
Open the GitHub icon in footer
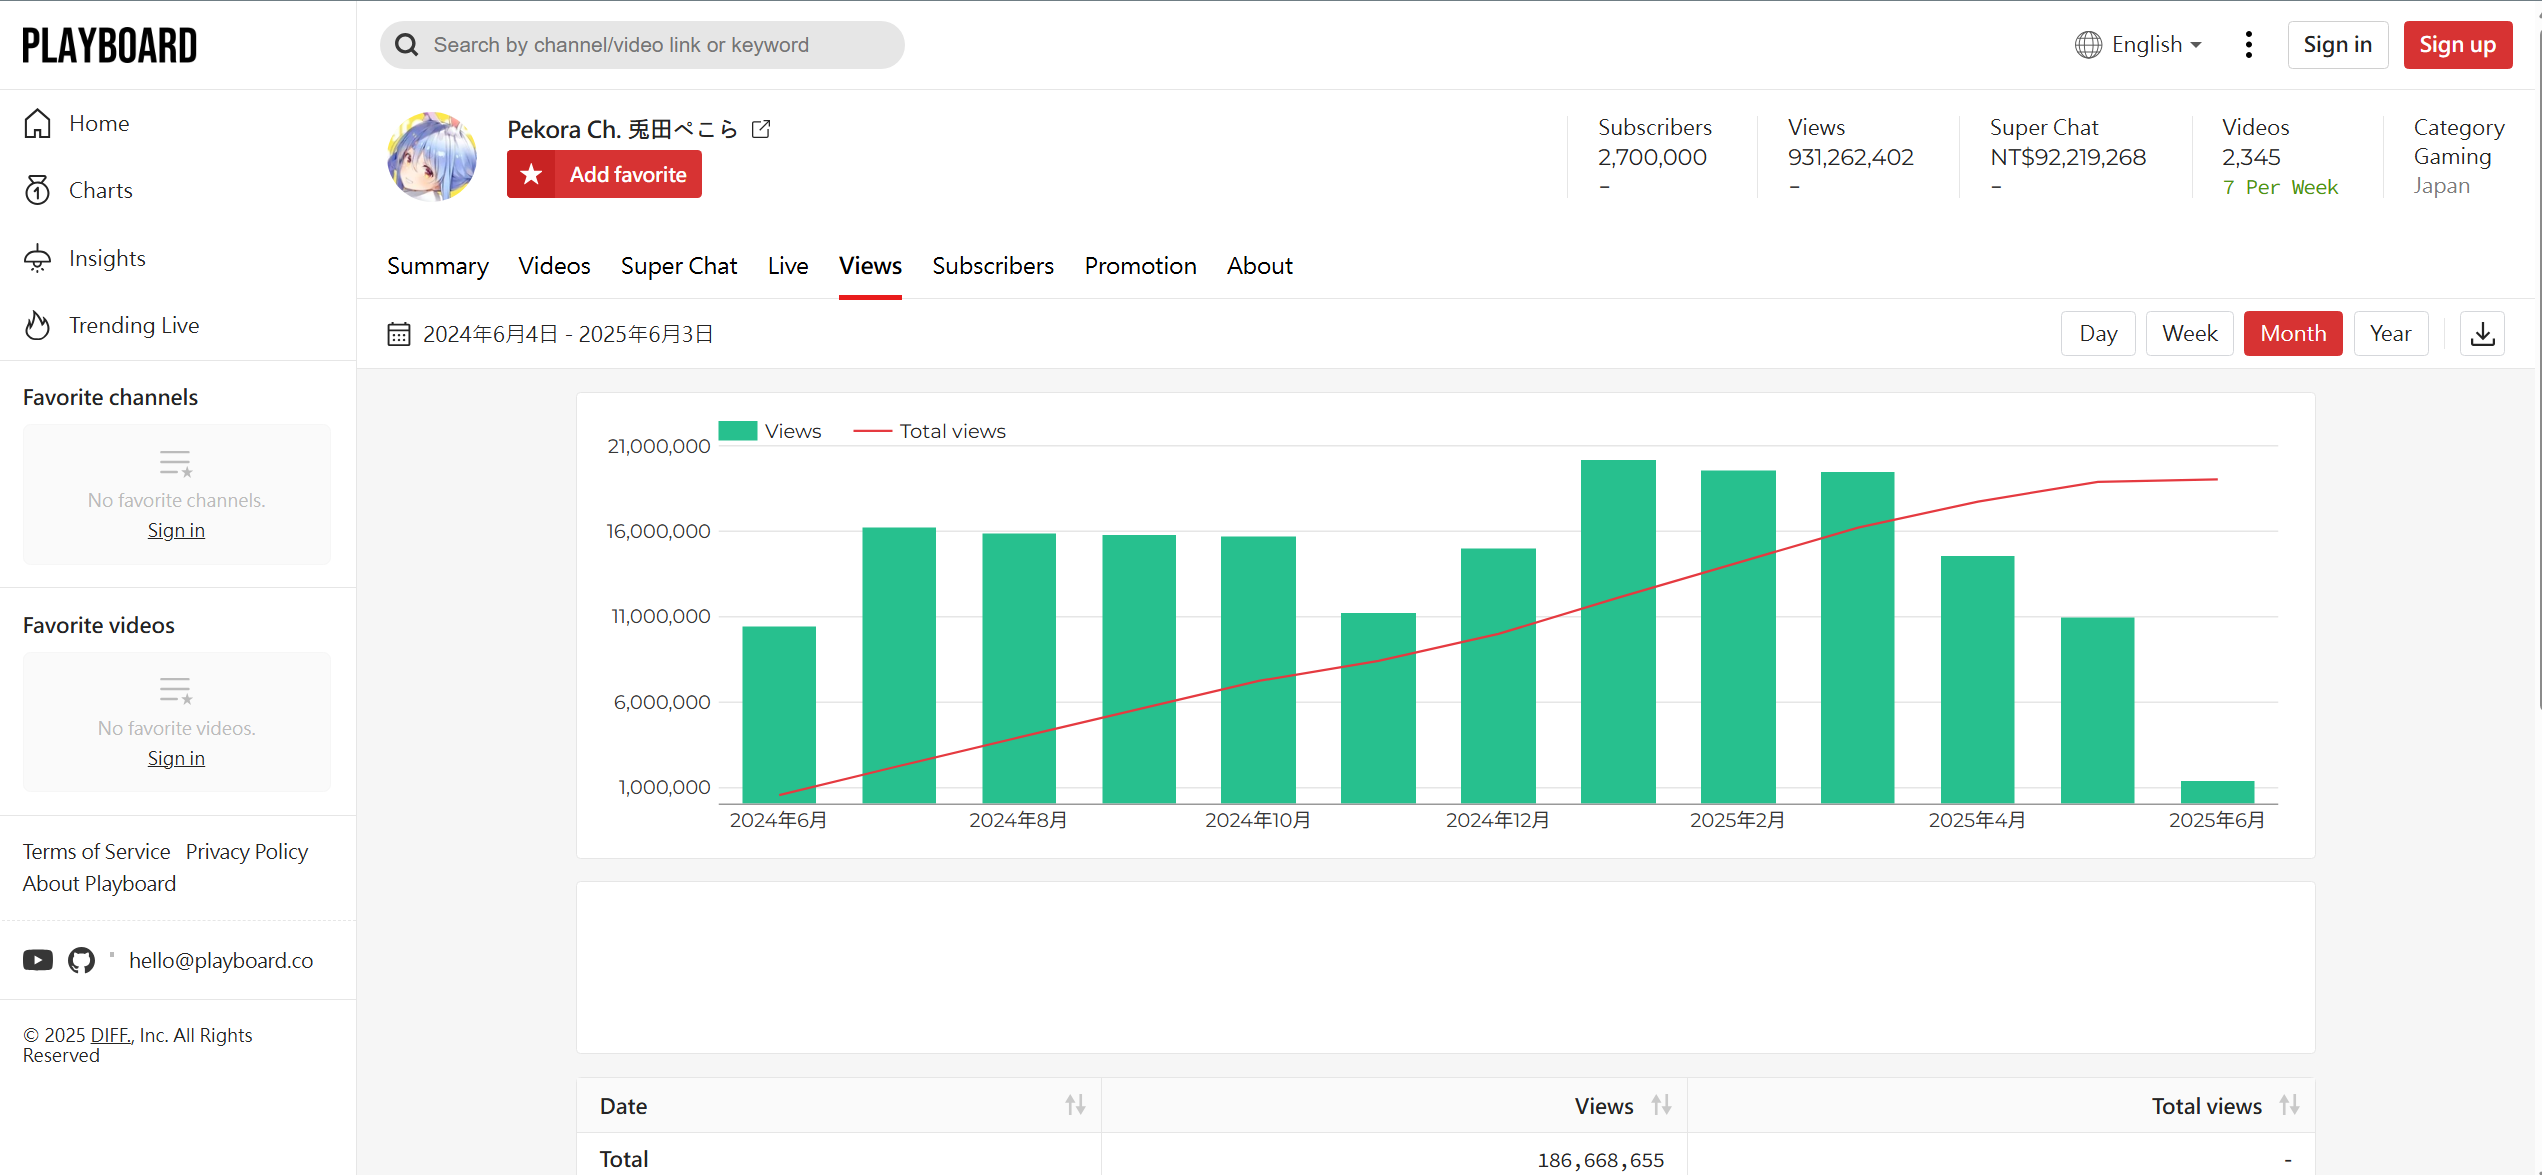[x=81, y=960]
